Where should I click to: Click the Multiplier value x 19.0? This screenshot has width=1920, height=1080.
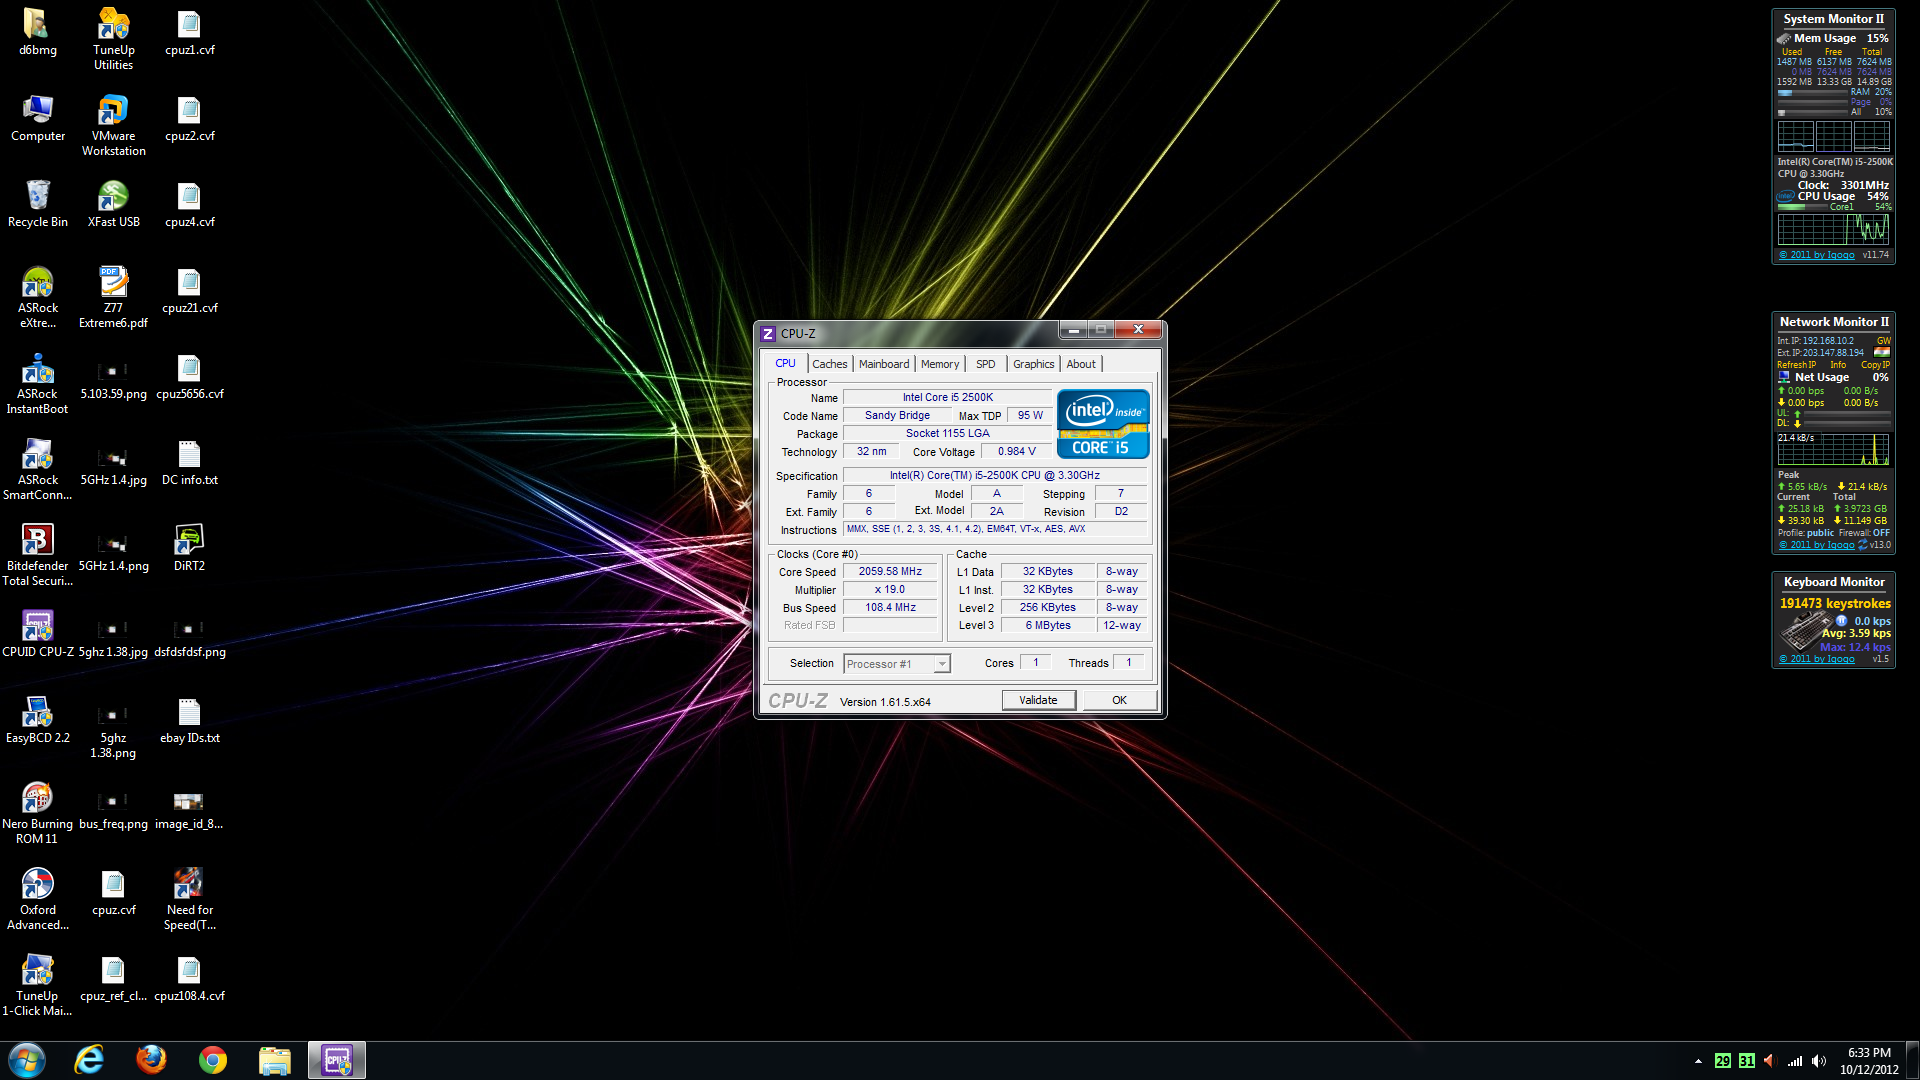click(890, 590)
